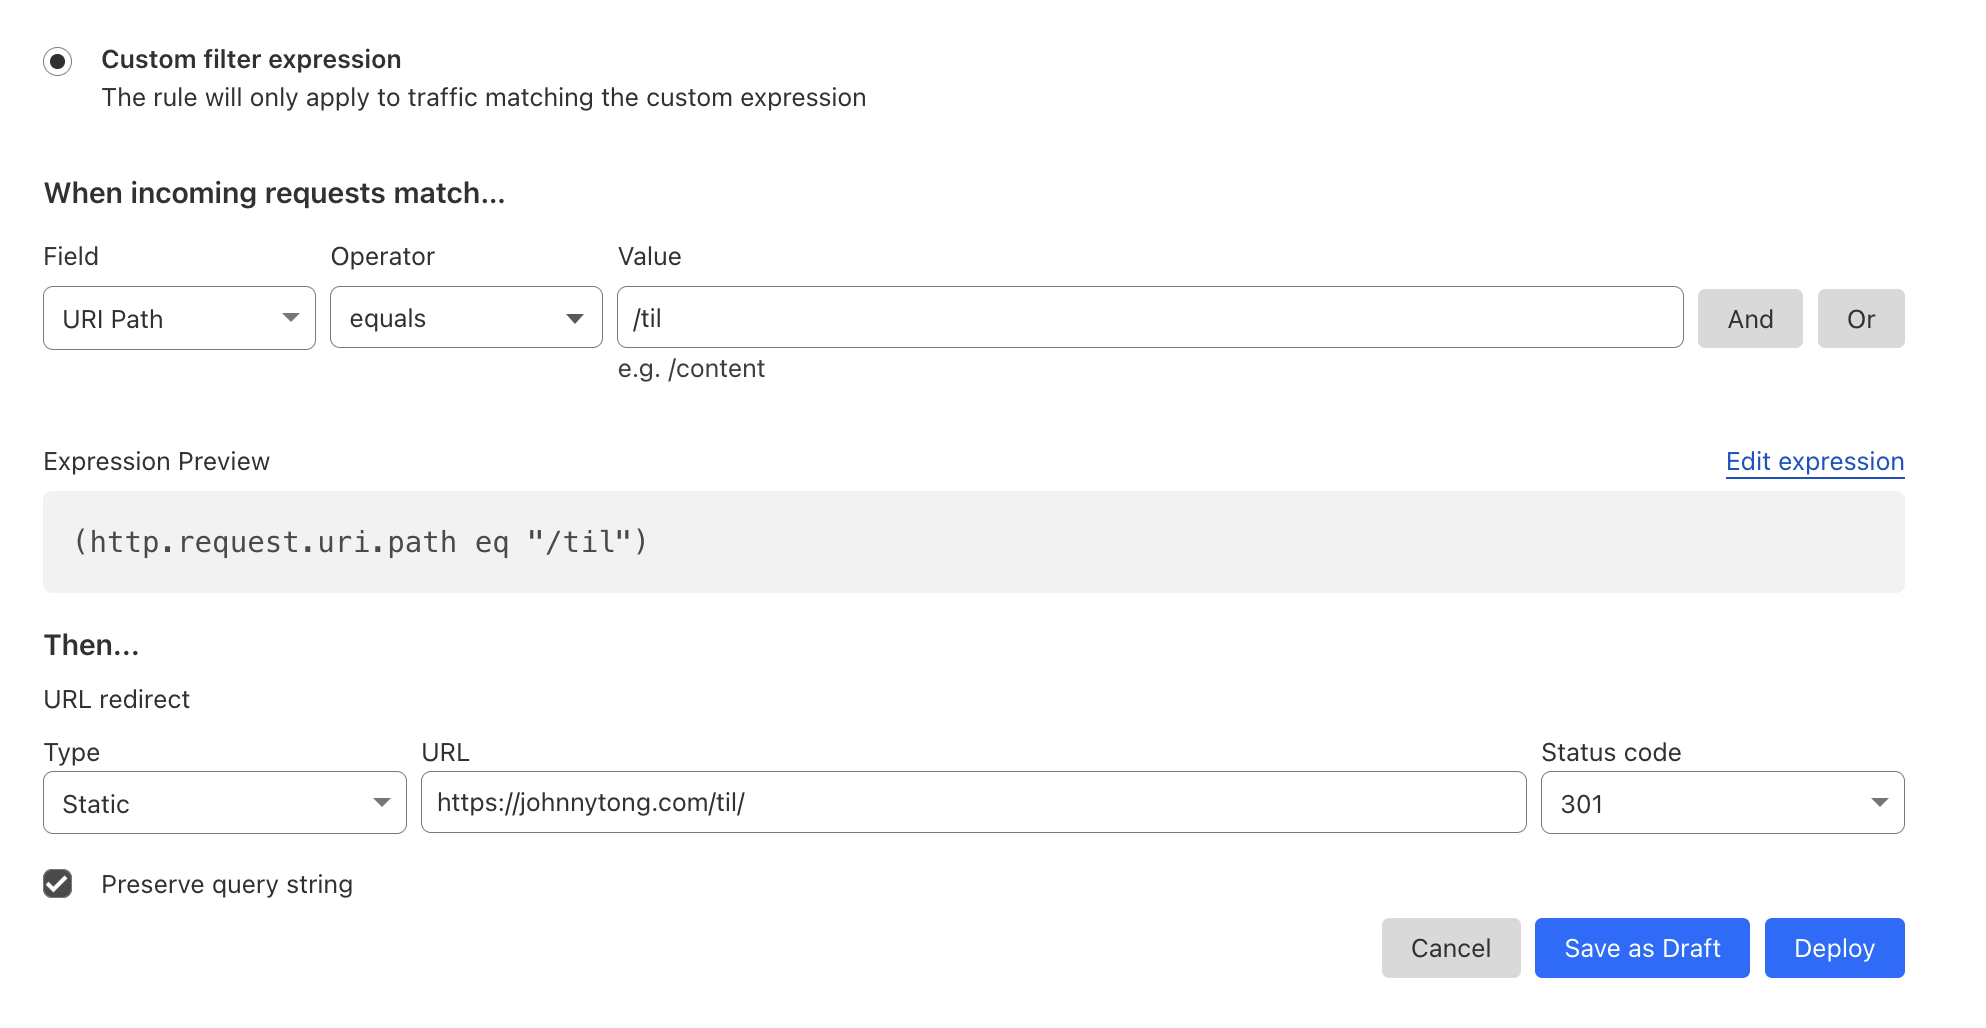
Task: Click the caret arrow in the Type selector
Action: click(x=381, y=803)
